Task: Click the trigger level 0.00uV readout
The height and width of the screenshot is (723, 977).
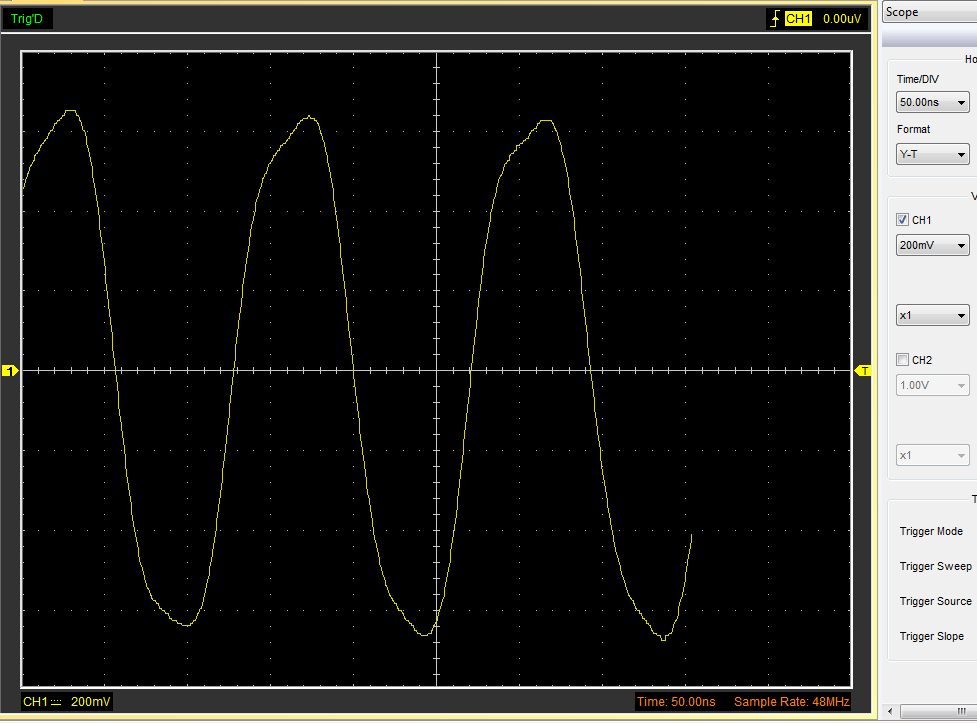Action: [x=842, y=19]
